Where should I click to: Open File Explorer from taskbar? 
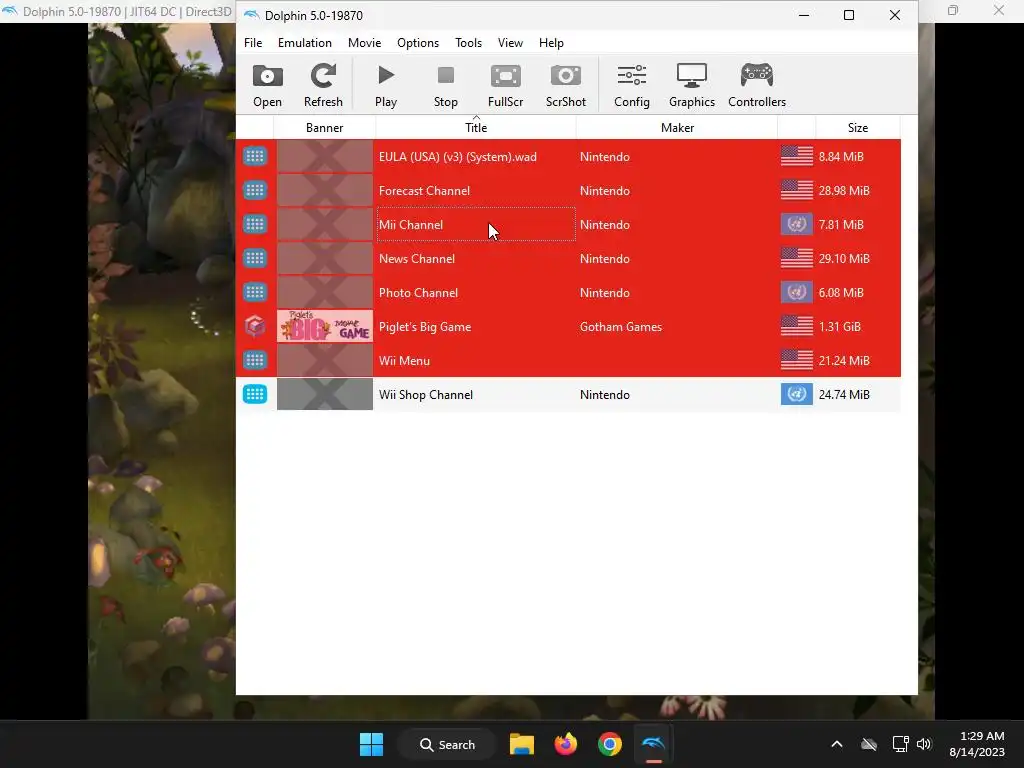click(x=521, y=744)
